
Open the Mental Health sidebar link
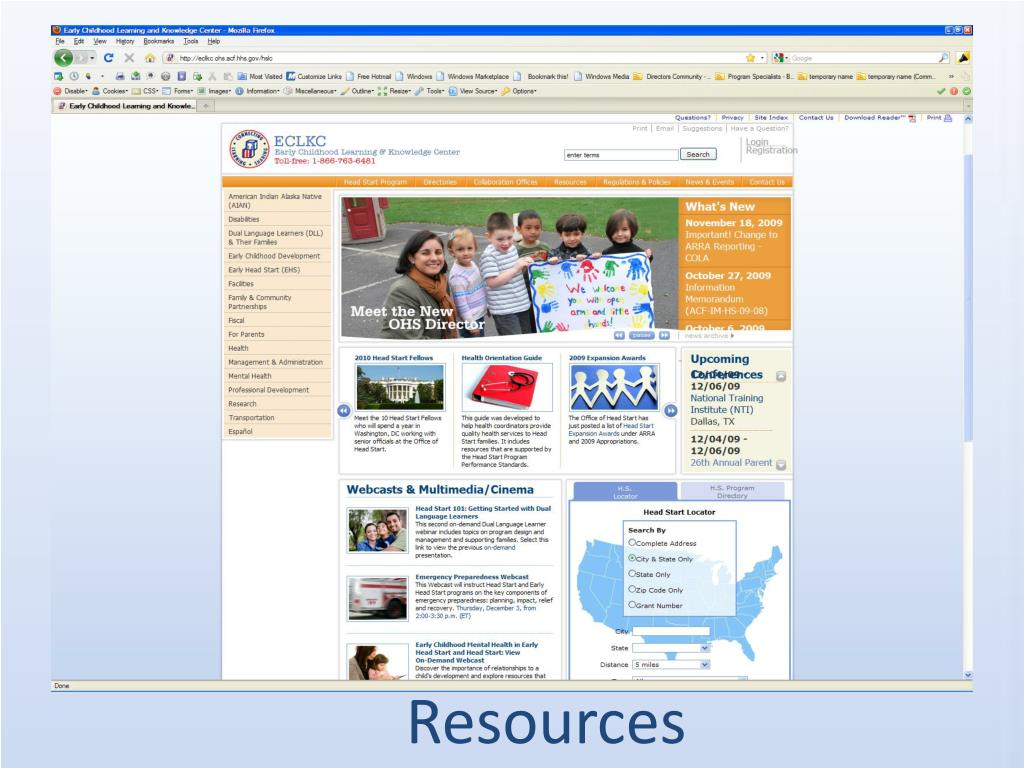coord(249,376)
